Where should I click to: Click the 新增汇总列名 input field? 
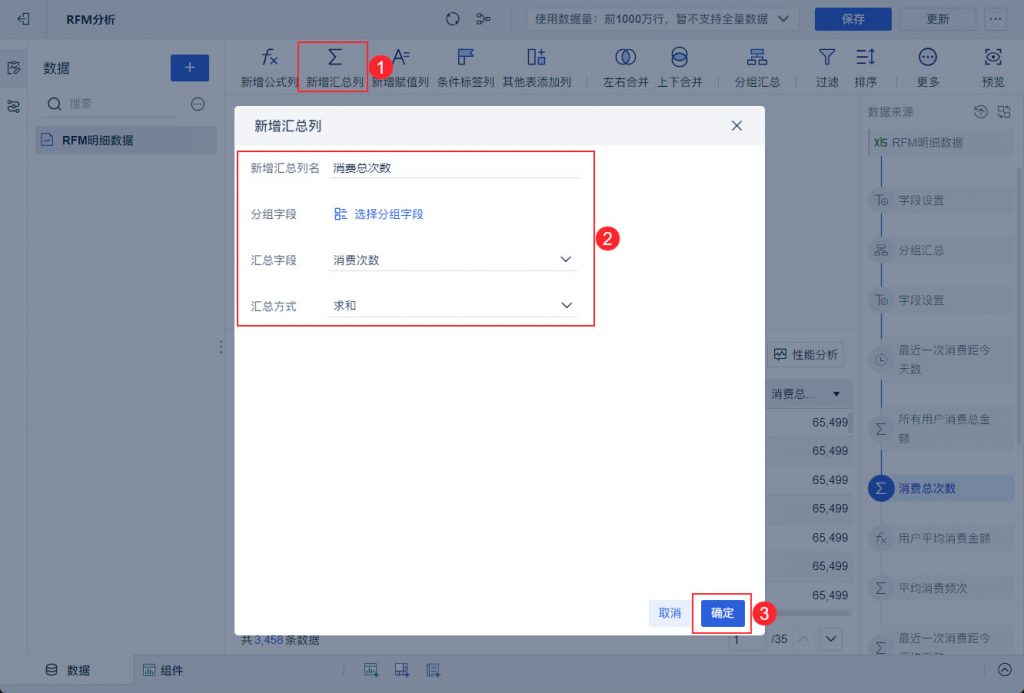tap(454, 168)
